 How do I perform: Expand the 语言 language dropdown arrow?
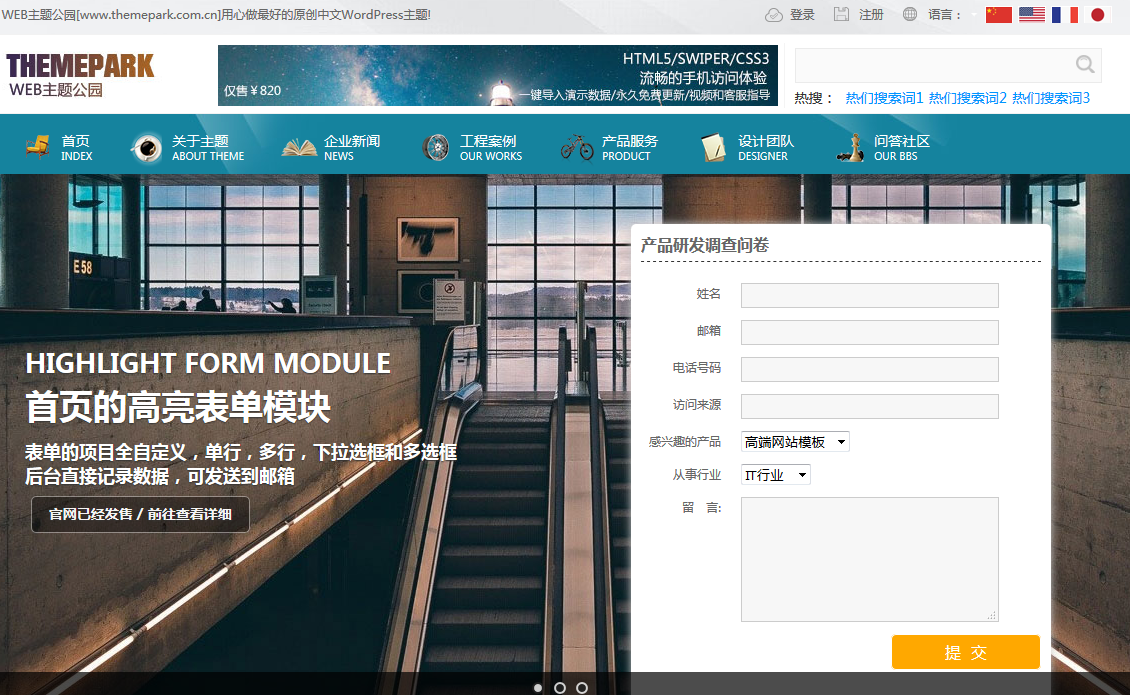(x=973, y=15)
